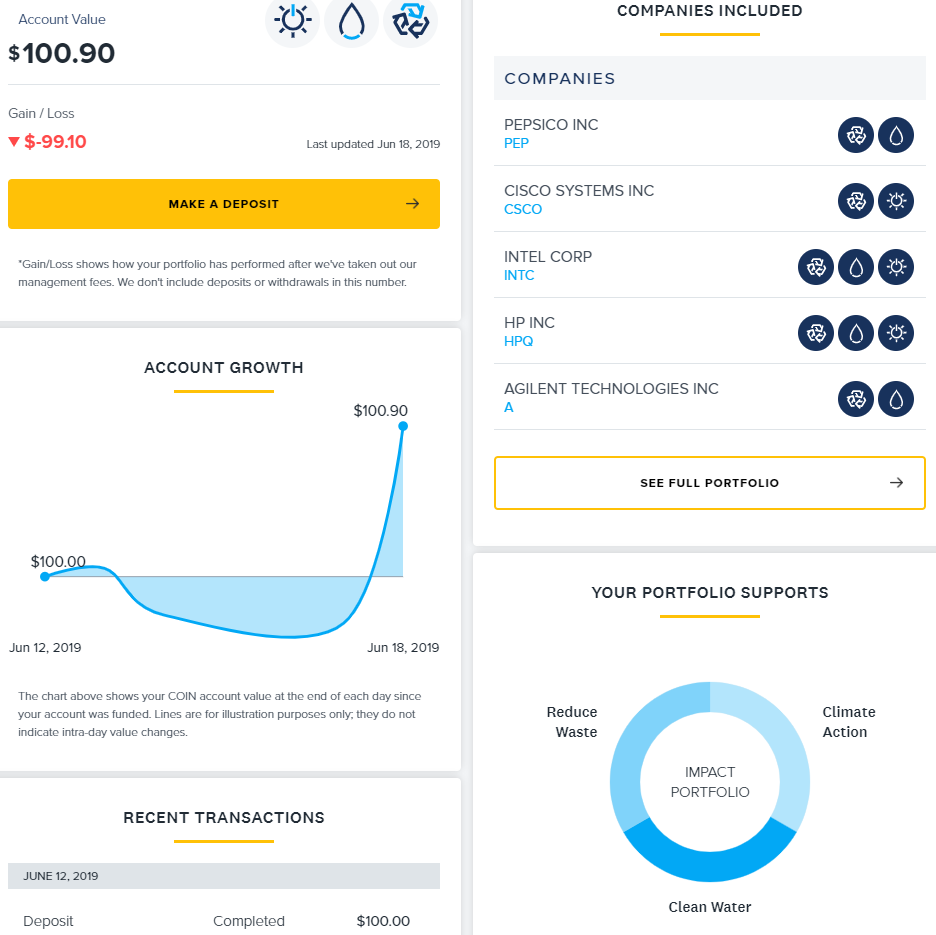Click PepsiCo's water droplet icon
Viewport: 936px width, 935px height.
[896, 135]
